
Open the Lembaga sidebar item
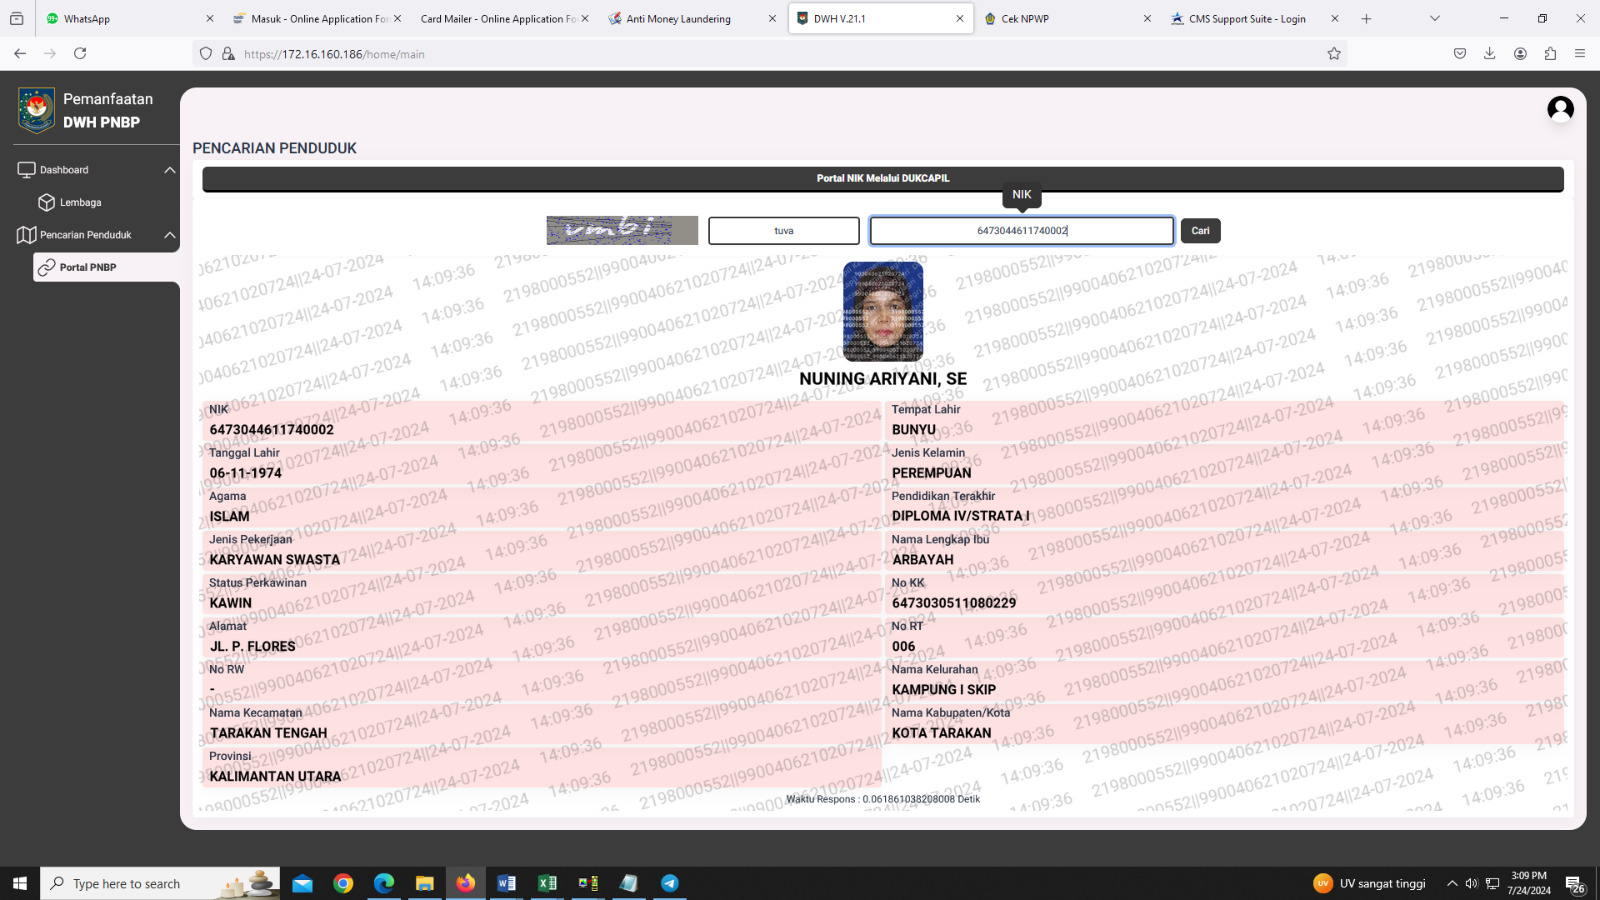(x=80, y=203)
